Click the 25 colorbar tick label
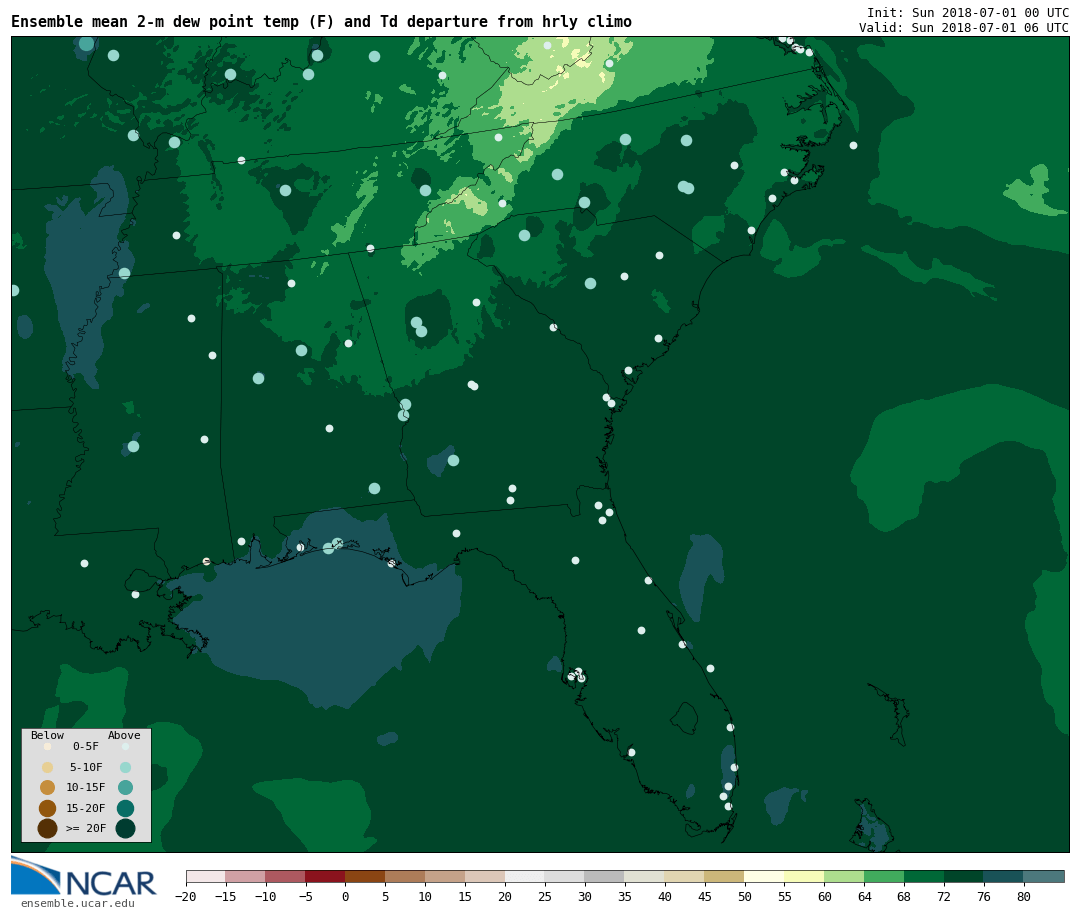Image resolution: width=1080 pixels, height=915 pixels. coord(545,896)
